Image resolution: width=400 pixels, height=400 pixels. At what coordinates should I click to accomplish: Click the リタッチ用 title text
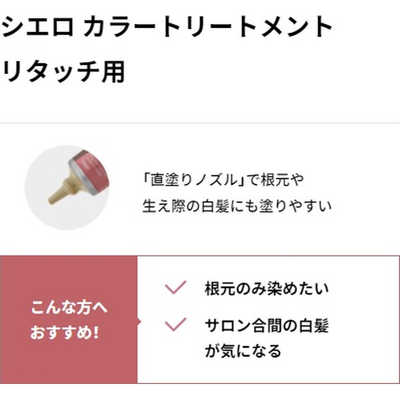[63, 71]
